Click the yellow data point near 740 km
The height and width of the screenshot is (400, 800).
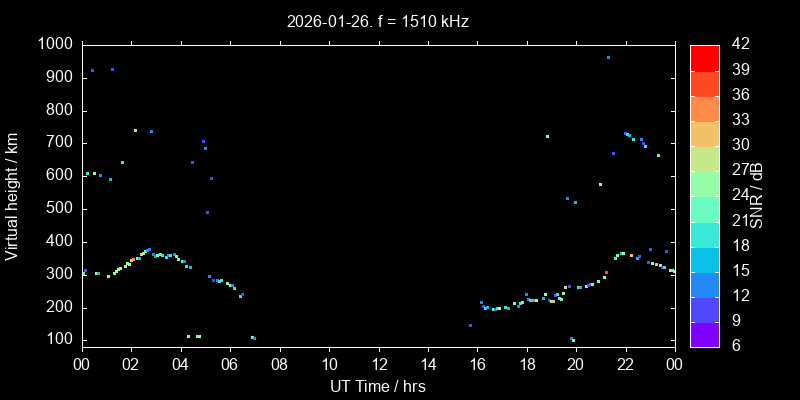[135, 130]
